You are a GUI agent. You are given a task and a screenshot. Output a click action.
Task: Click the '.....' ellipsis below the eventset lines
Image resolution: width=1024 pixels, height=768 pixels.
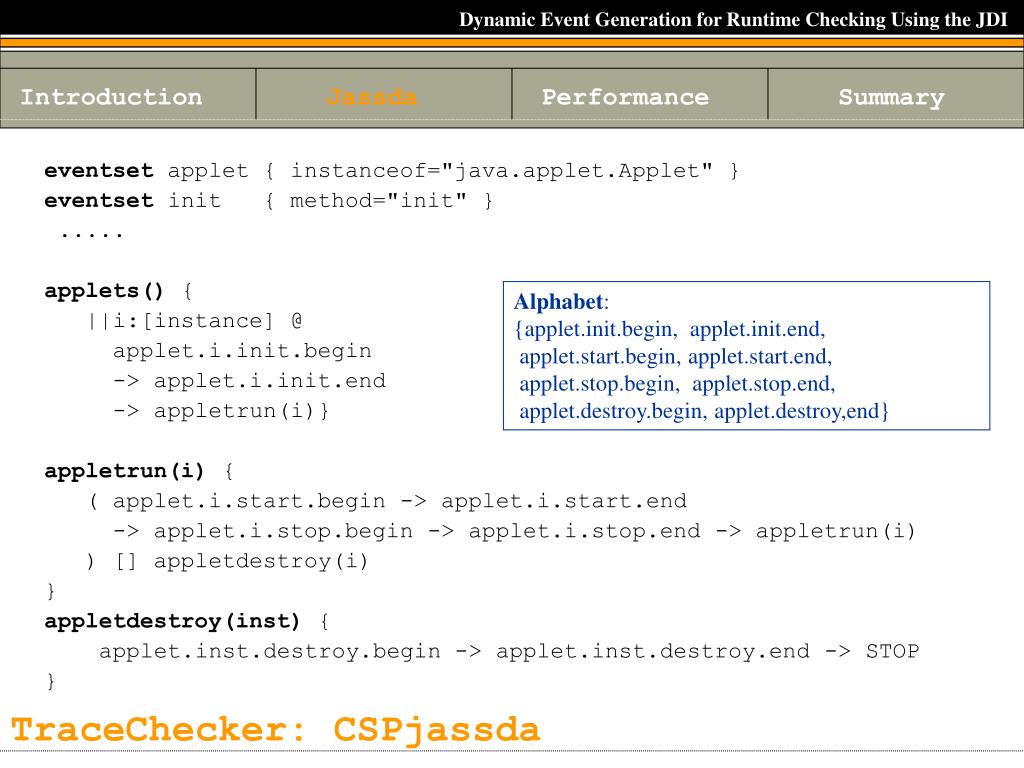point(91,234)
